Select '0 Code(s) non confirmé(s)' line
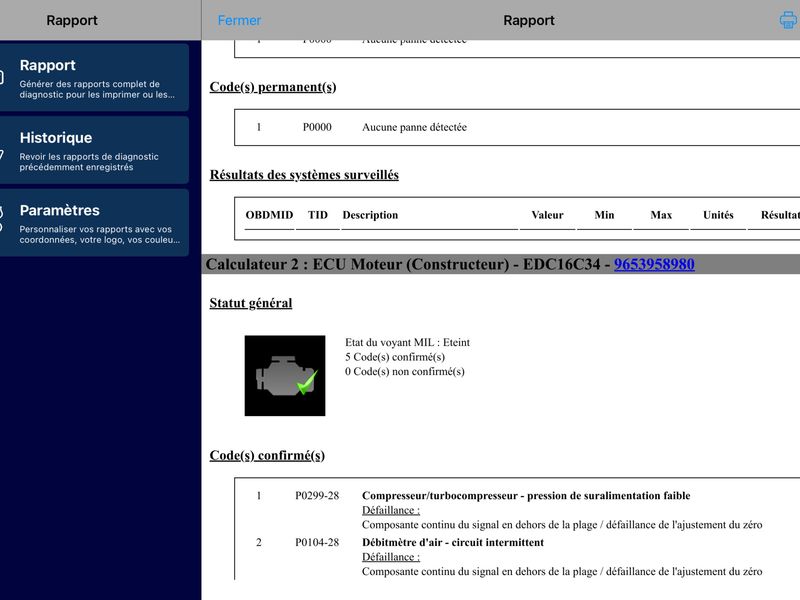This screenshot has height=600, width=800. tap(405, 371)
